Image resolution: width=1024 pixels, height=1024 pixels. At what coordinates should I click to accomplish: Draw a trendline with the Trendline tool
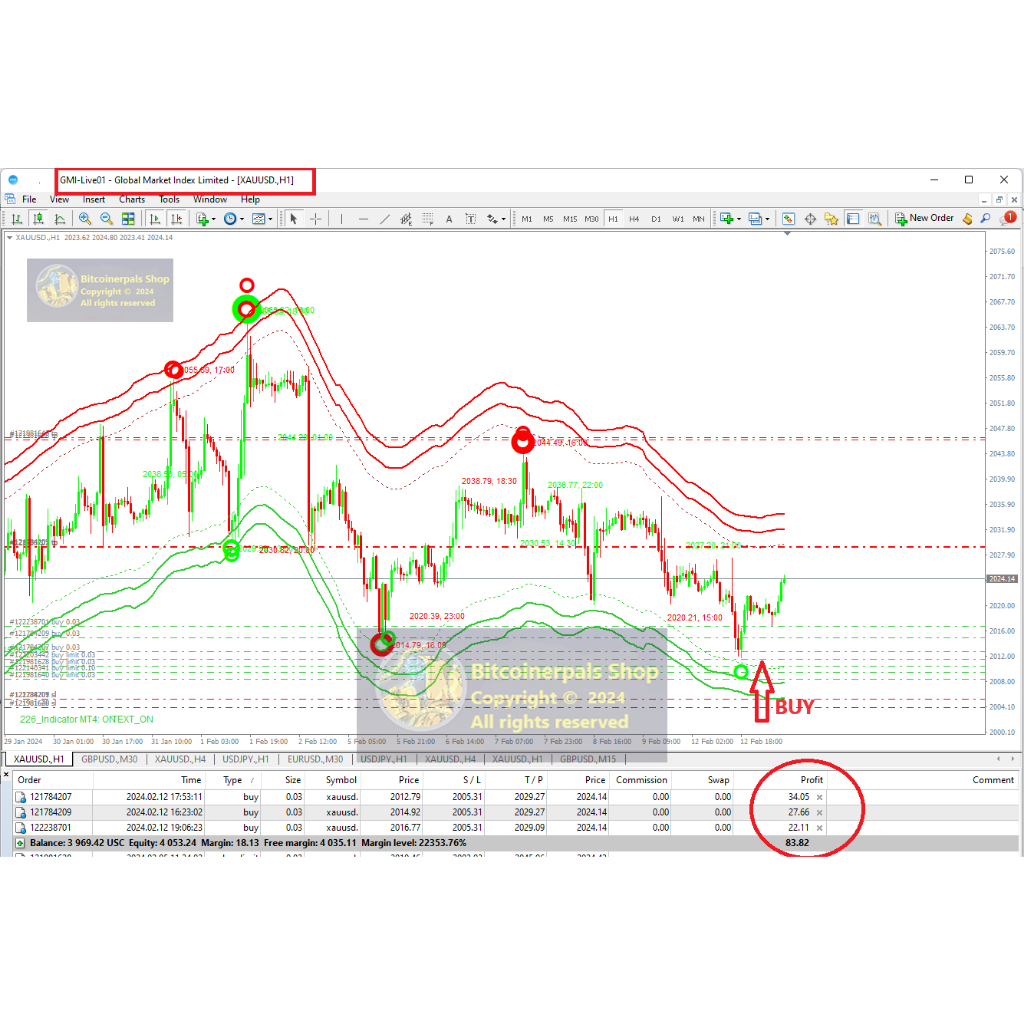[x=385, y=218]
